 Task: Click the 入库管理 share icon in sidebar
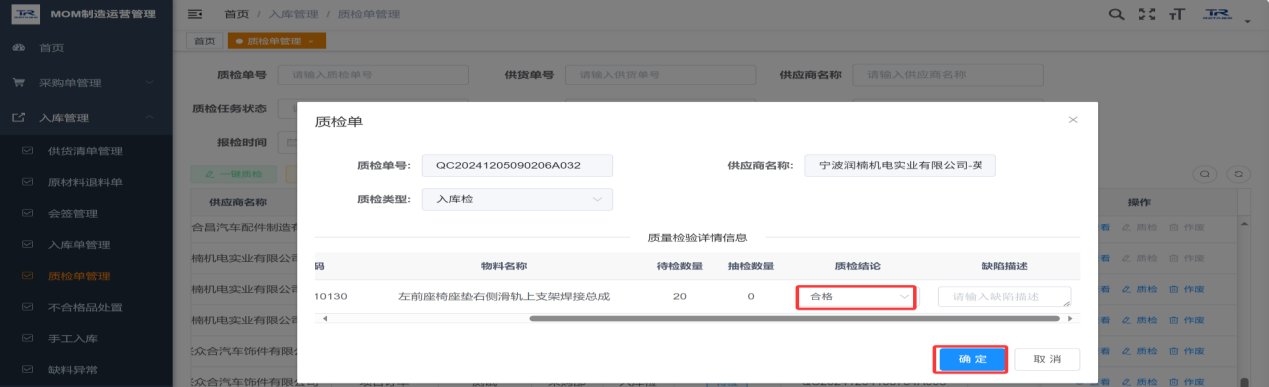pos(19,118)
